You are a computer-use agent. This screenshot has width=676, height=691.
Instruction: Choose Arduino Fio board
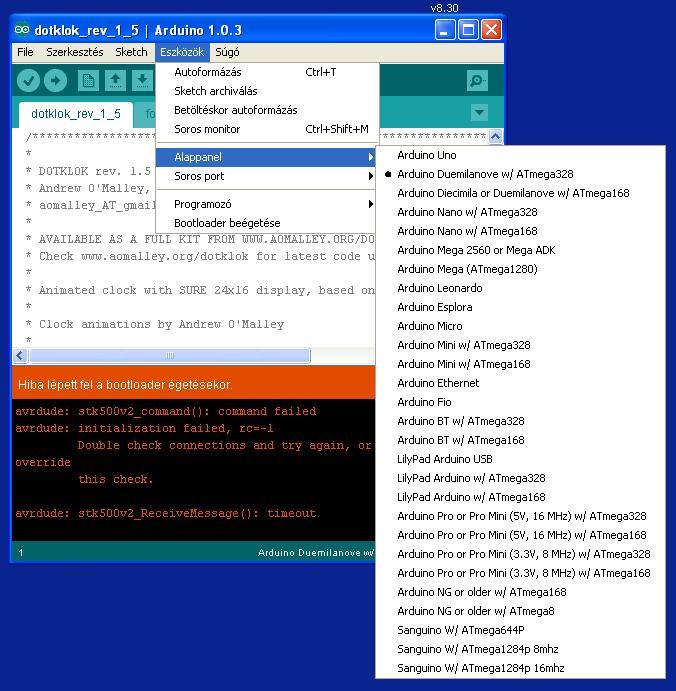(520, 402)
